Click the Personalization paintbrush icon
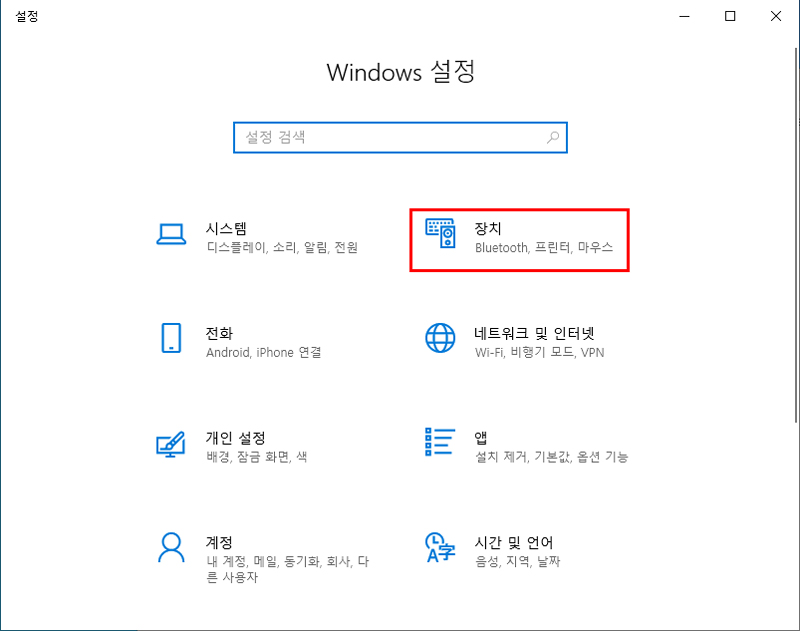The height and width of the screenshot is (631, 800). pyautogui.click(x=170, y=444)
